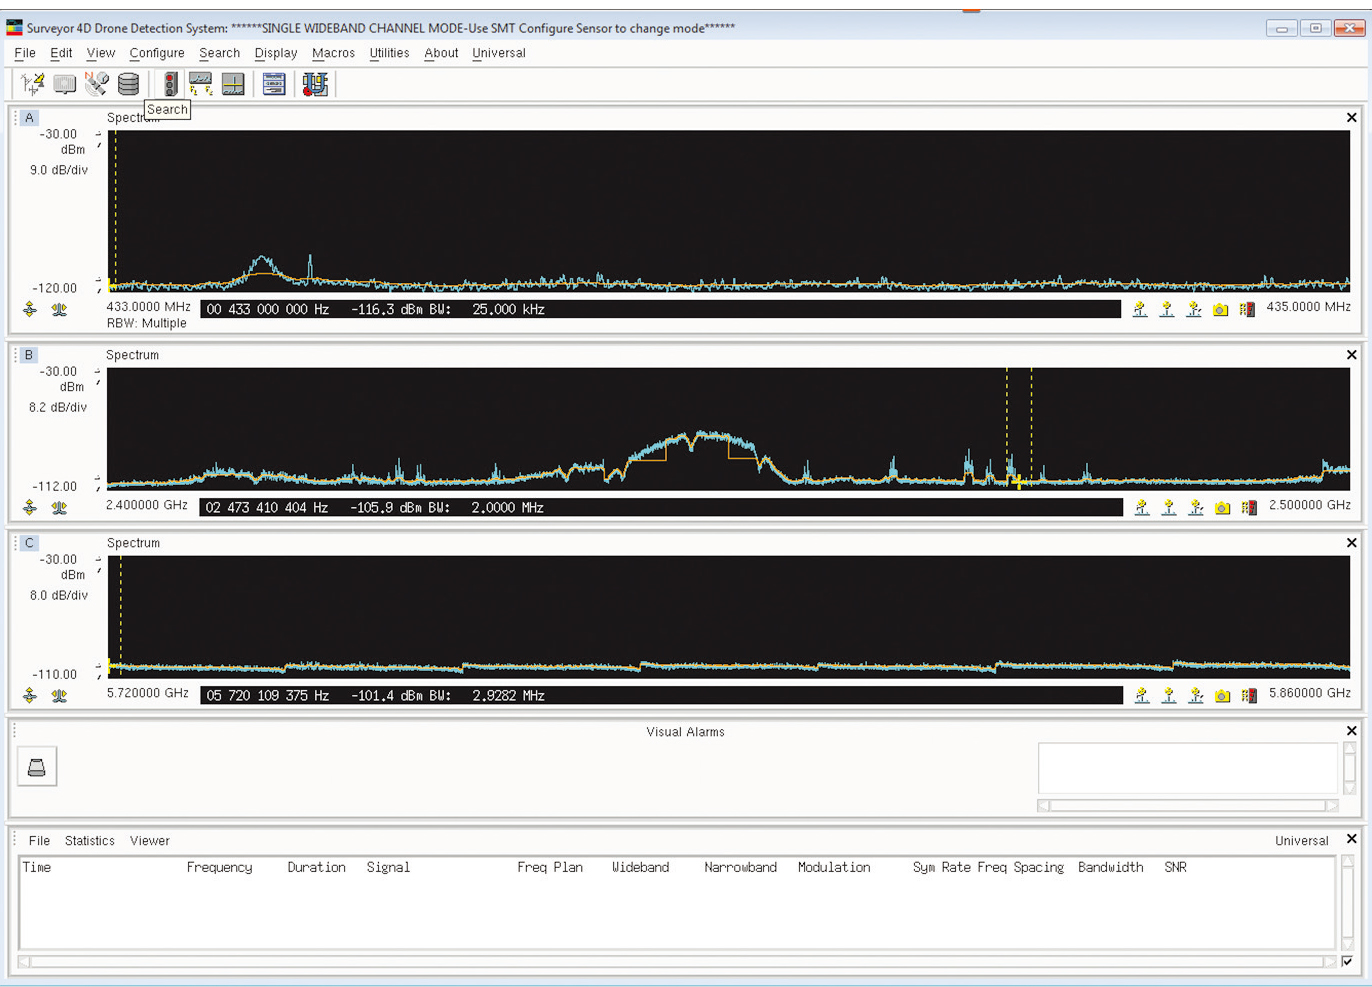Click first marker icon in panel C
Image resolution: width=1372 pixels, height=987 pixels.
1142,696
